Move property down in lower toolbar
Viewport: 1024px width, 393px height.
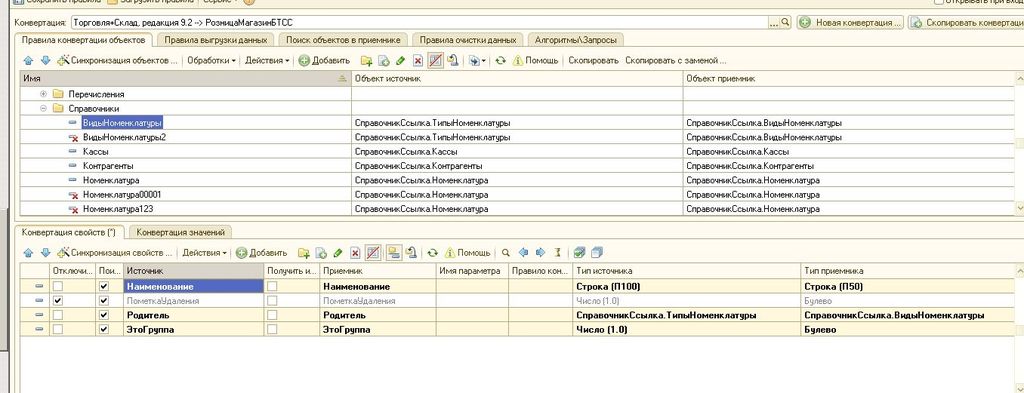pyautogui.click(x=45, y=253)
